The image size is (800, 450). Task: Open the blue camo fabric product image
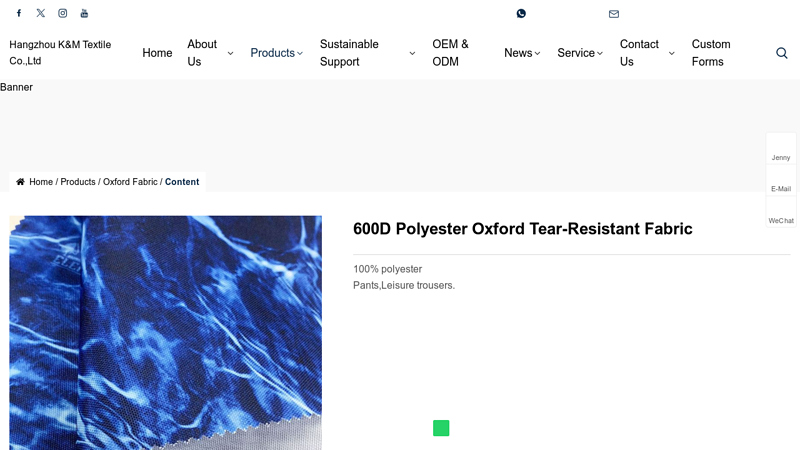click(165, 332)
